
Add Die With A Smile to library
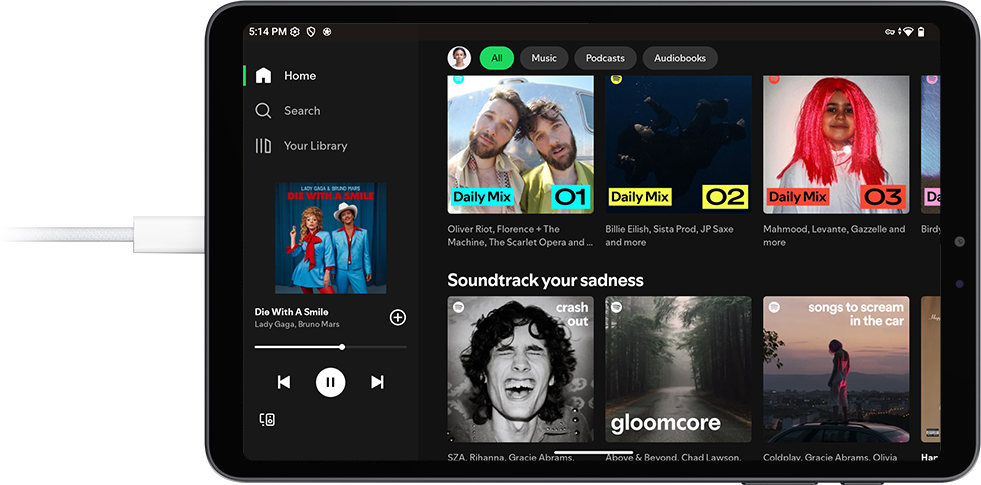pos(397,318)
